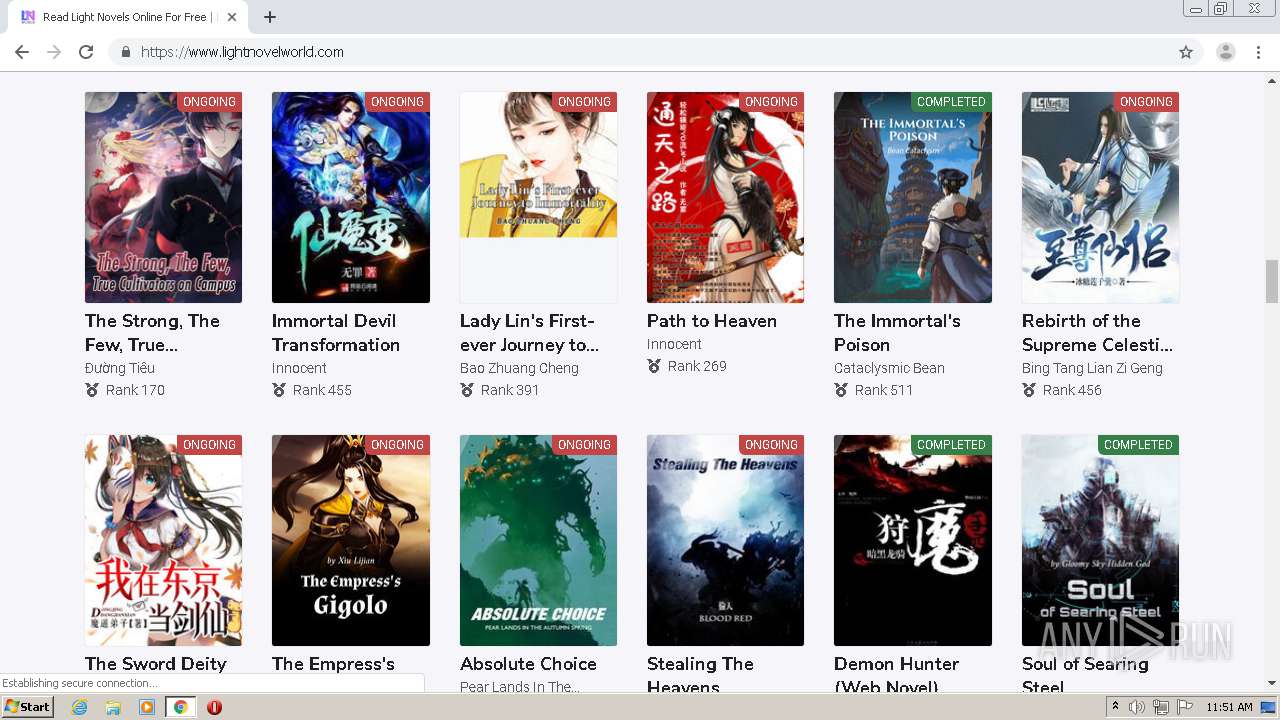The image size is (1280, 720).
Task: Click The Immortal's Poison title link
Action: click(x=897, y=333)
